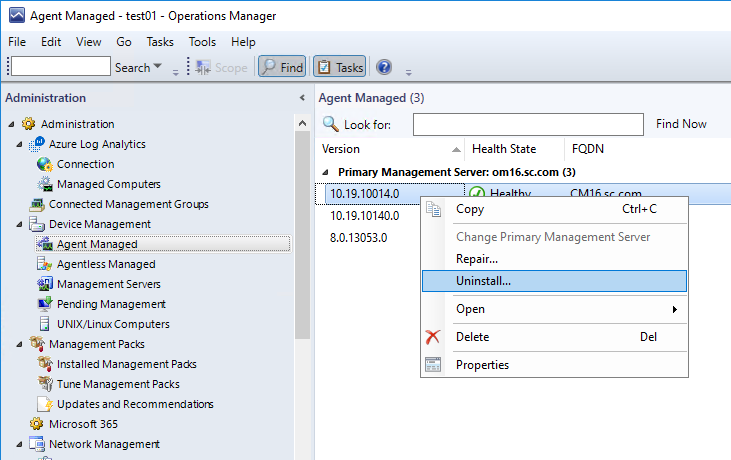Click the Azure Log Analytics node icon
The image size is (731, 460).
point(36,144)
